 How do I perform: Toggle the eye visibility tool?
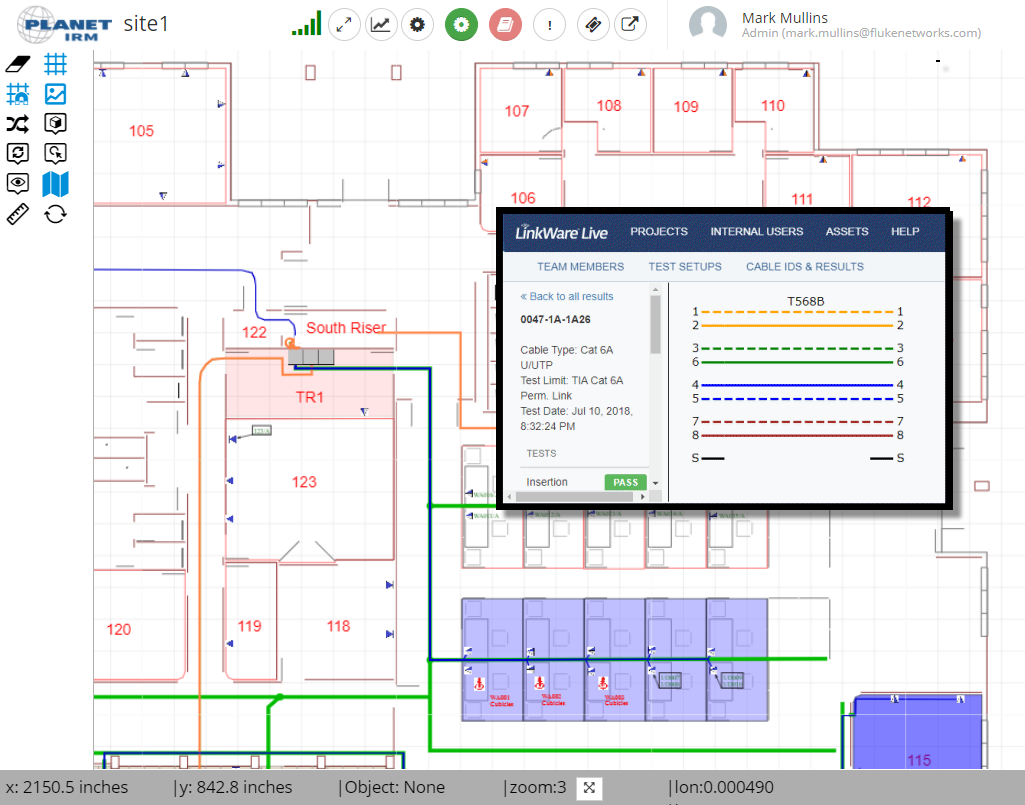pyautogui.click(x=17, y=183)
